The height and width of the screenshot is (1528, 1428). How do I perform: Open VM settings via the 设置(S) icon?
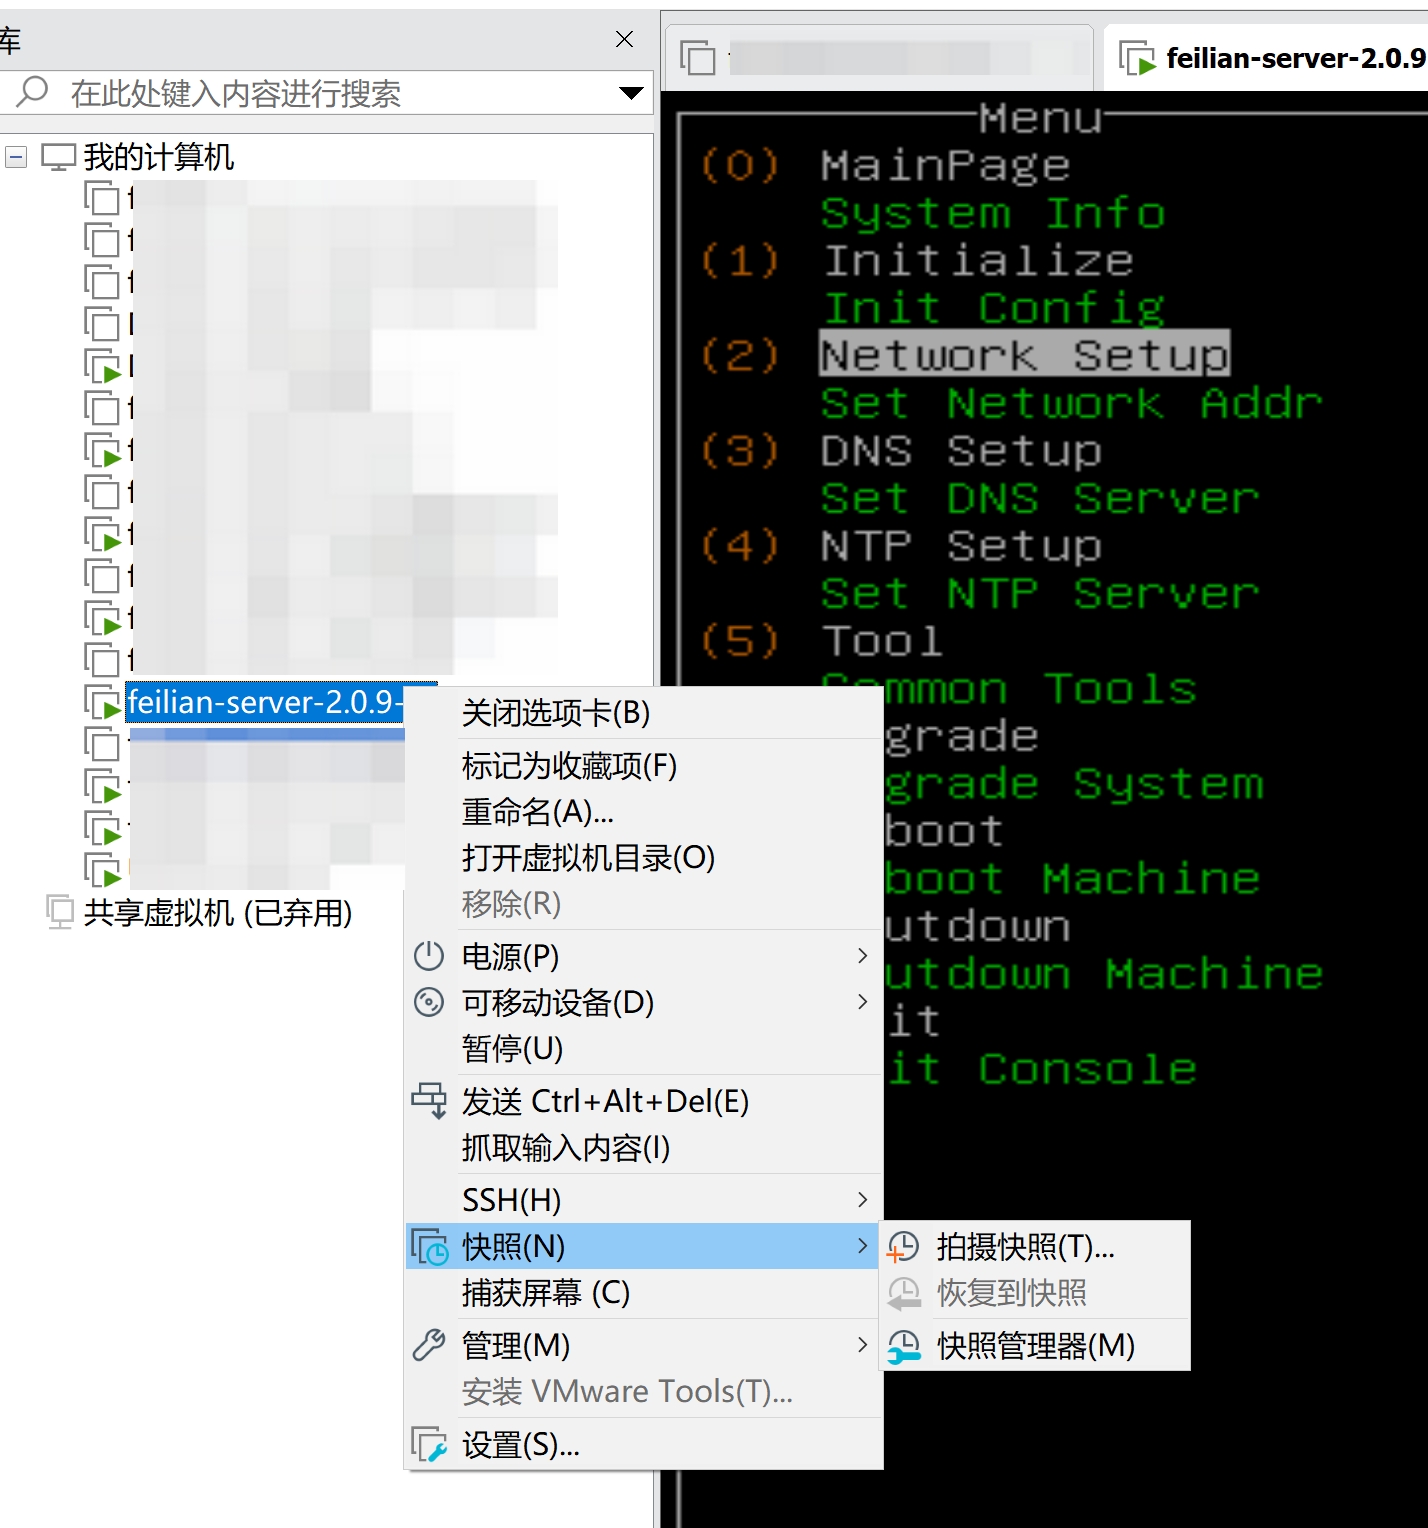[429, 1444]
